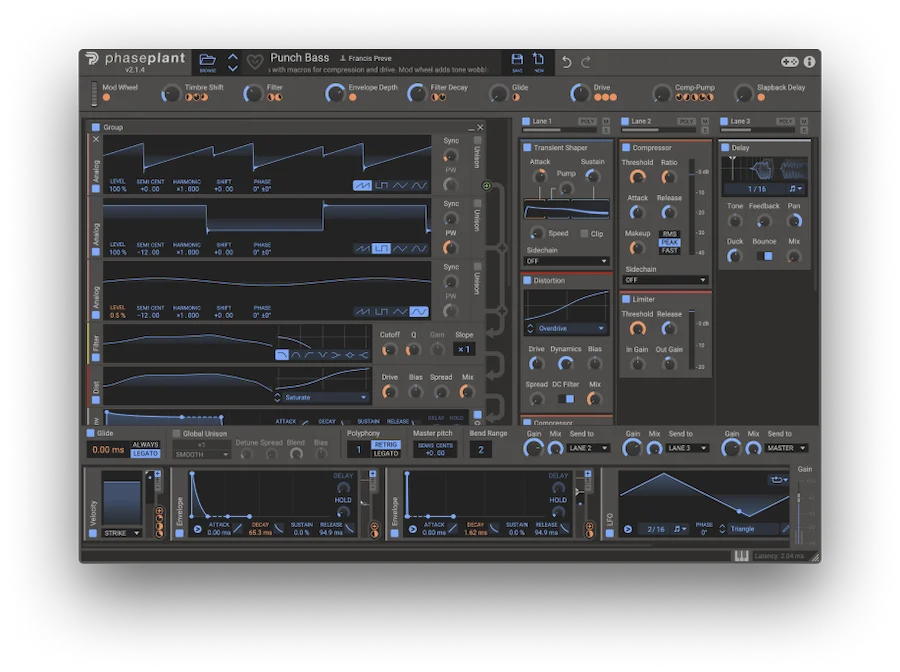Click the redo arrow
The width and height of the screenshot is (900, 672).
(x=586, y=62)
